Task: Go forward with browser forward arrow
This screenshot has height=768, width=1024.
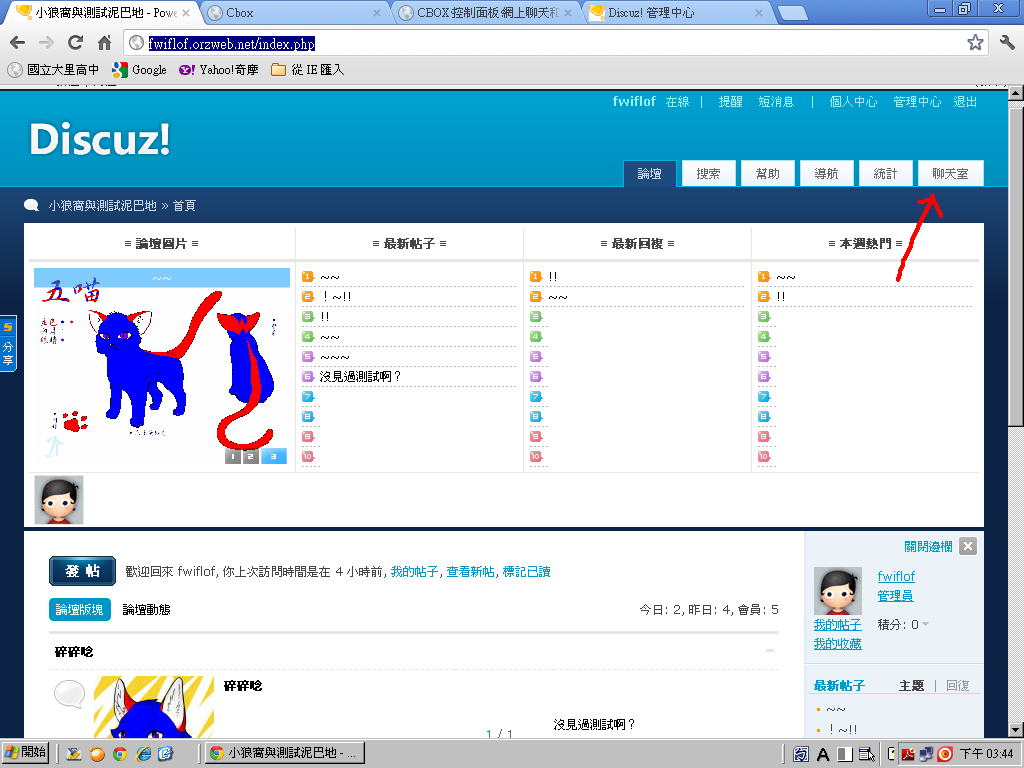Action: click(x=46, y=43)
